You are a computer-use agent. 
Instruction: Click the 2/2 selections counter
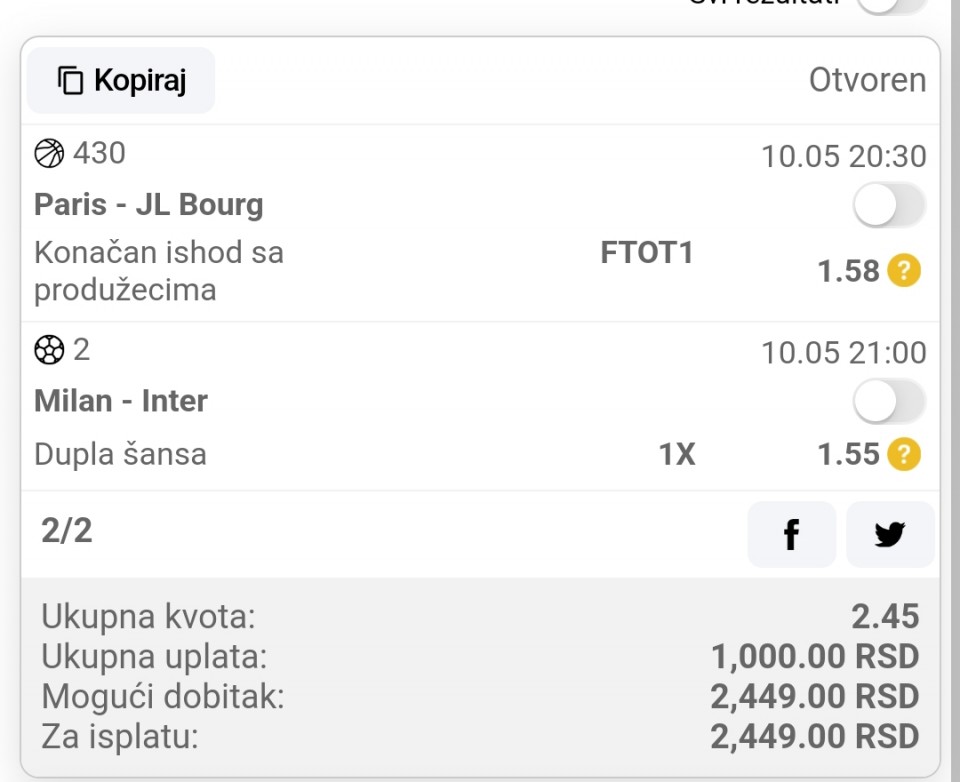[67, 531]
